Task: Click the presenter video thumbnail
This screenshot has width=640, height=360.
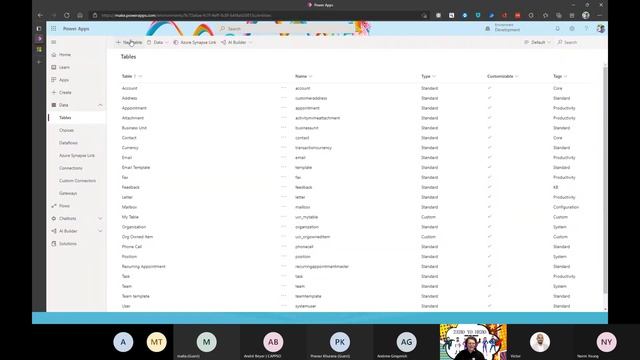Action: [x=473, y=342]
